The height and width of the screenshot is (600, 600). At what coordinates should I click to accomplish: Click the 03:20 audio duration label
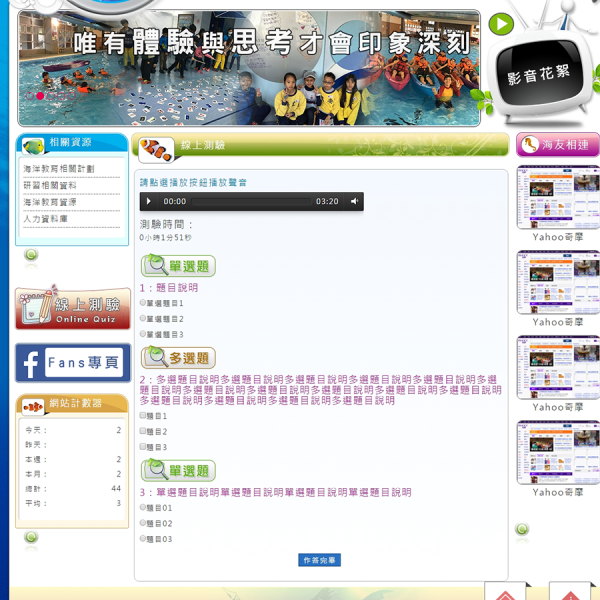(327, 201)
